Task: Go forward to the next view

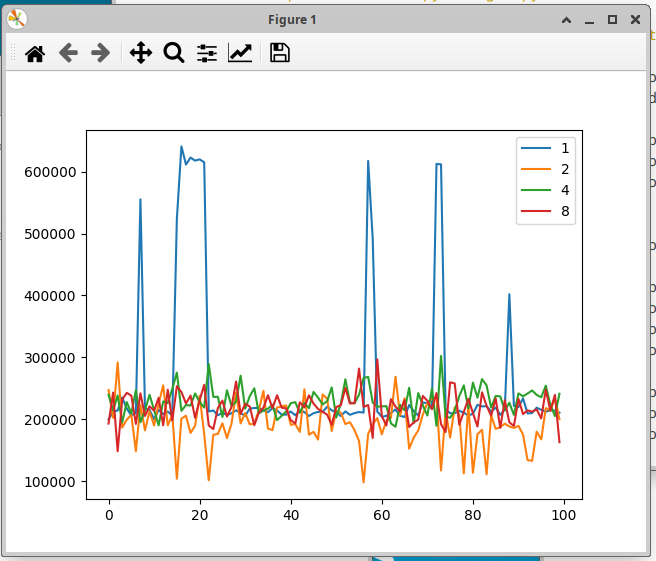Action: [100, 54]
